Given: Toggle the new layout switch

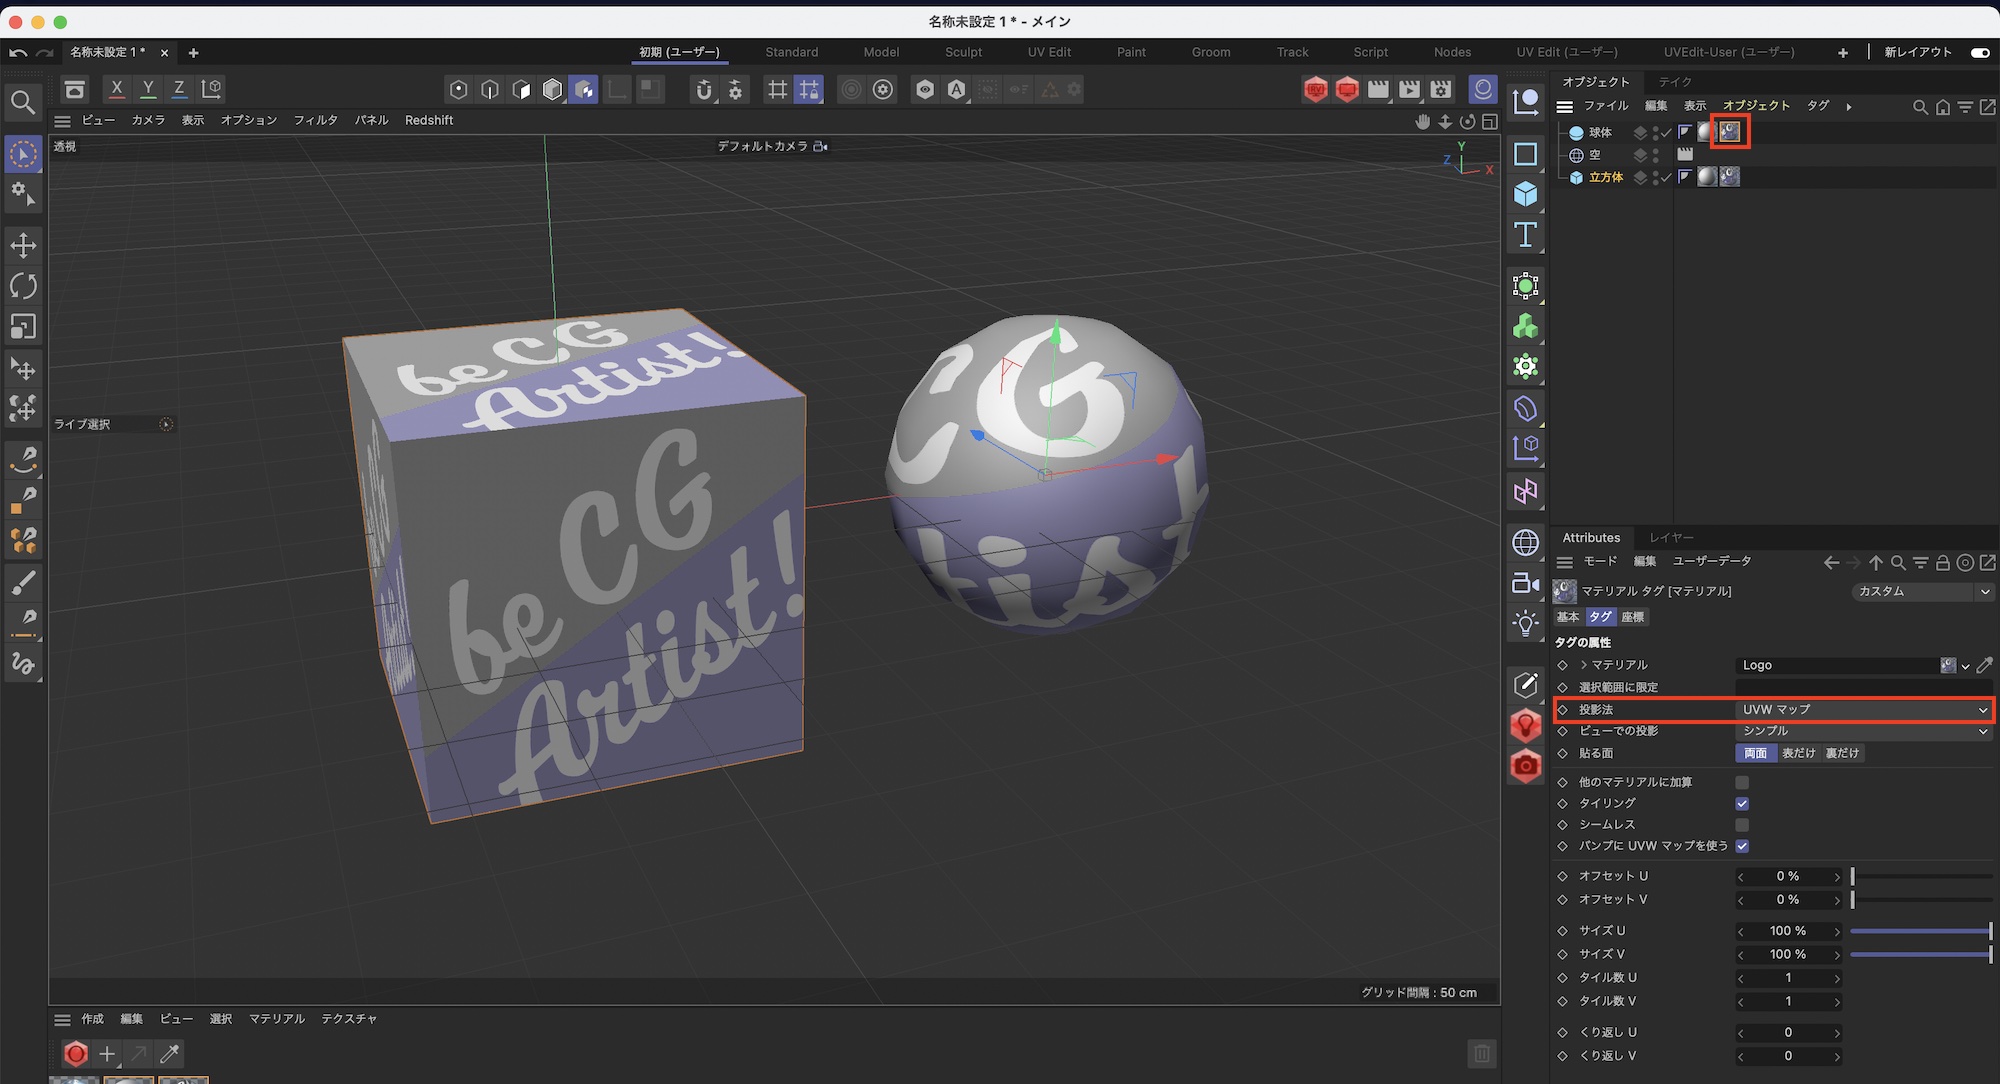Looking at the screenshot, I should pos(1979,52).
